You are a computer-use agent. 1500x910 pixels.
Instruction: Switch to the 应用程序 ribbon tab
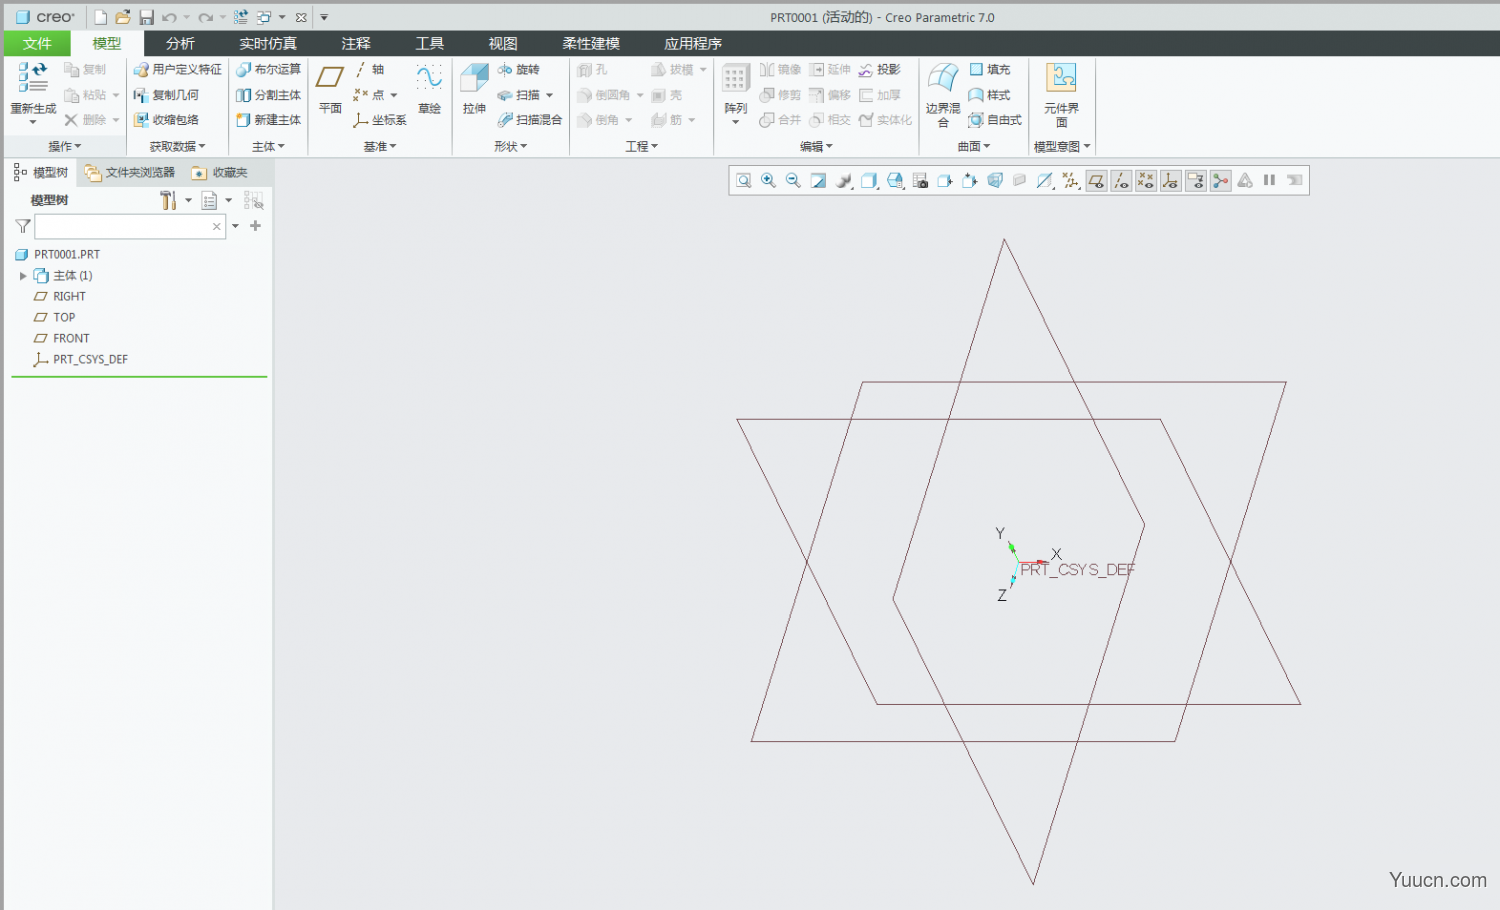[693, 43]
